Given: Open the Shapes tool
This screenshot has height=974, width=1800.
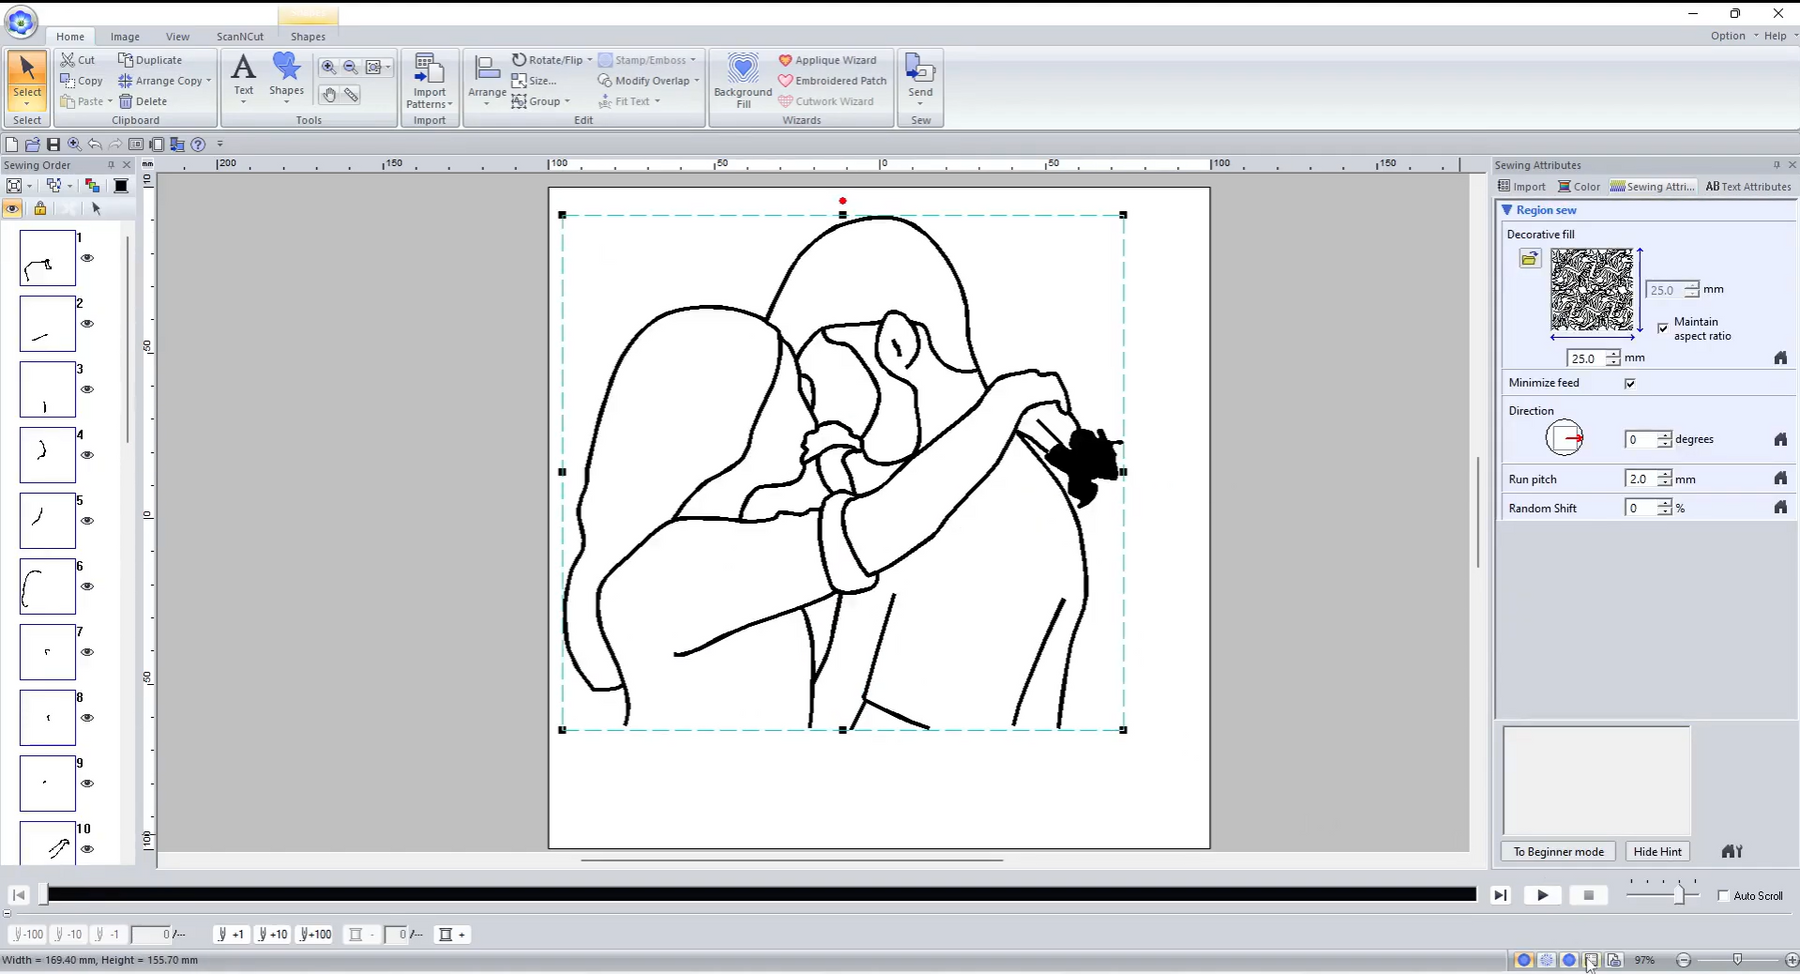Looking at the screenshot, I should click(286, 75).
